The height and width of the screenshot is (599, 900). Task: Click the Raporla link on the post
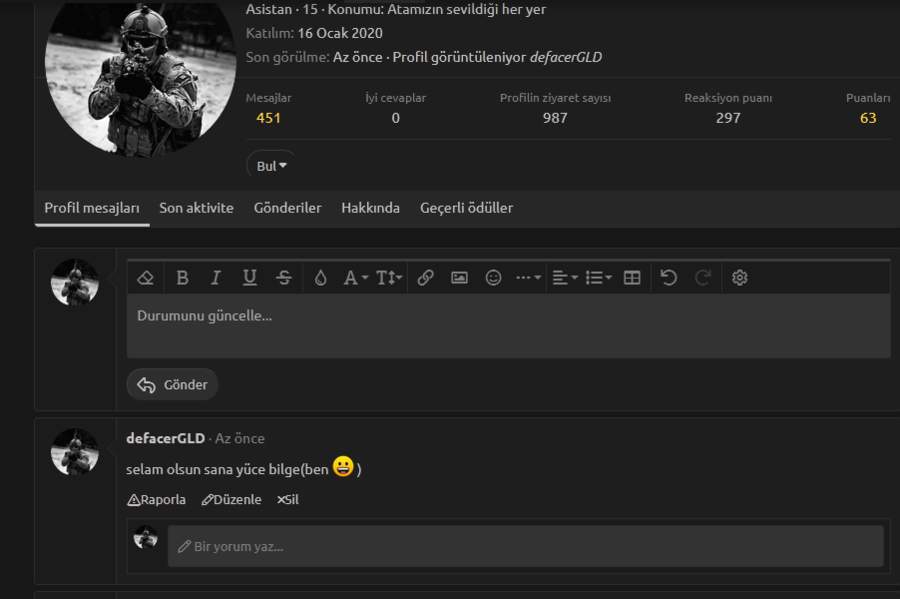(x=156, y=500)
